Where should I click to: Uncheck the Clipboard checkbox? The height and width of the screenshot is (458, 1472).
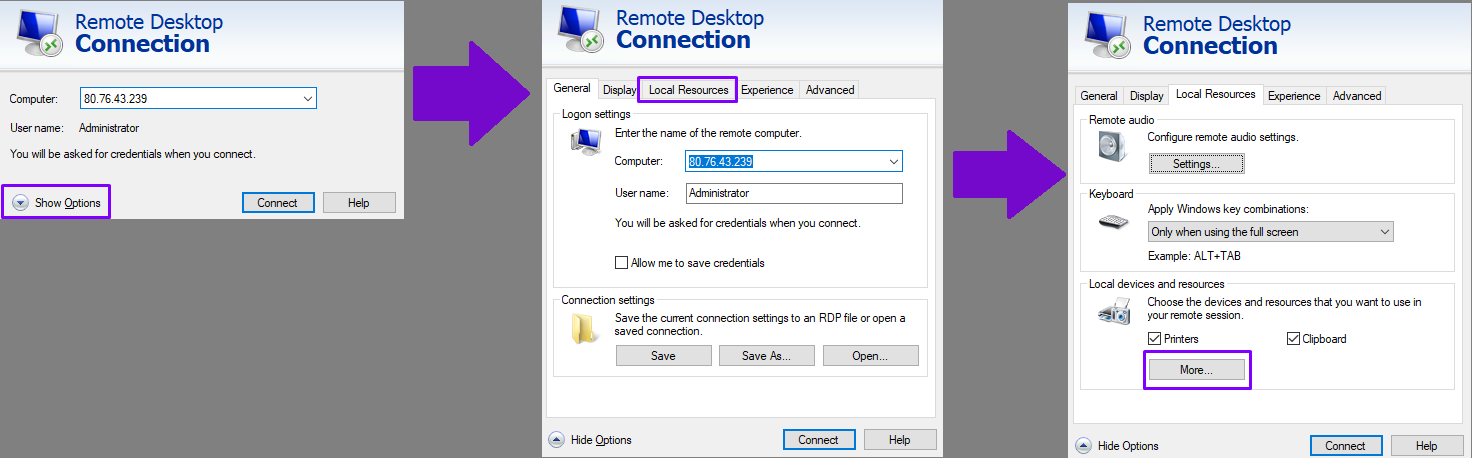(x=1293, y=339)
